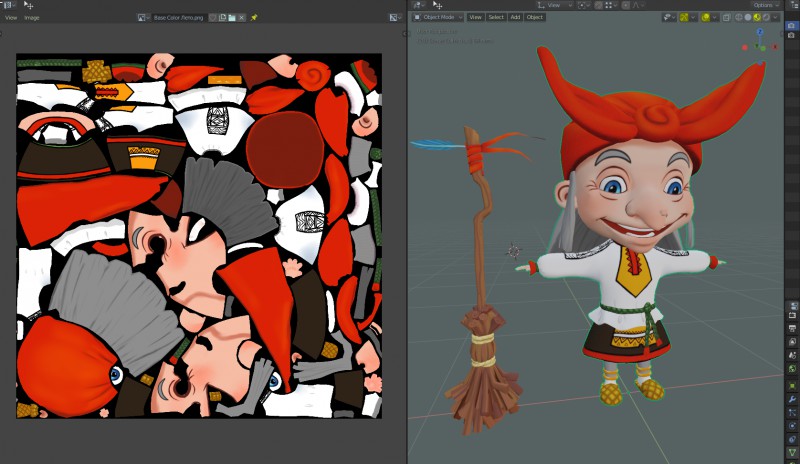Switch to rendered shading

766,17
